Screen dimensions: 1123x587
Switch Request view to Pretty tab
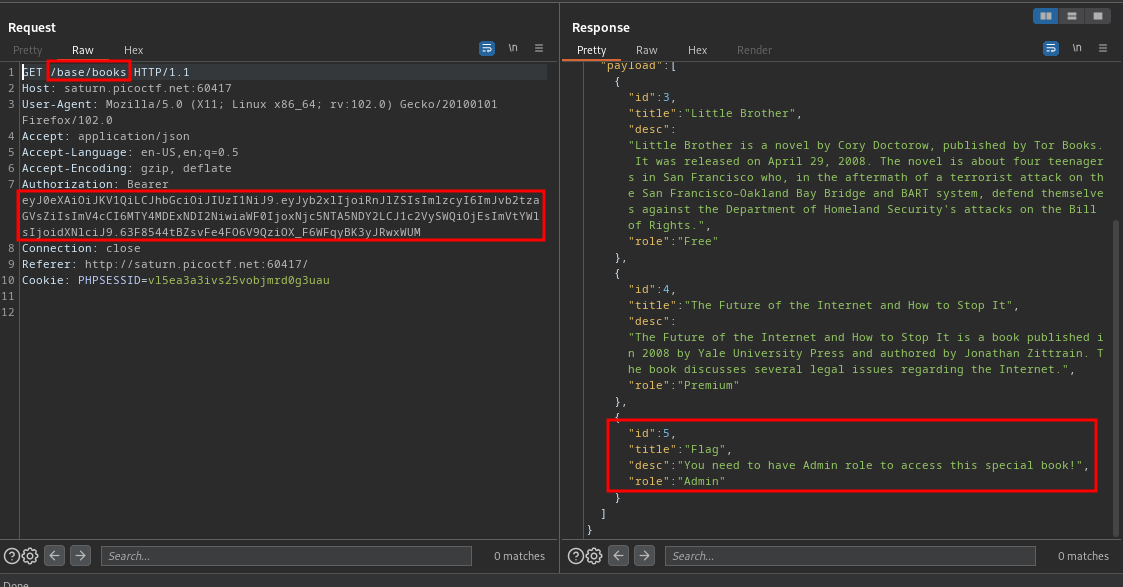coord(27,50)
